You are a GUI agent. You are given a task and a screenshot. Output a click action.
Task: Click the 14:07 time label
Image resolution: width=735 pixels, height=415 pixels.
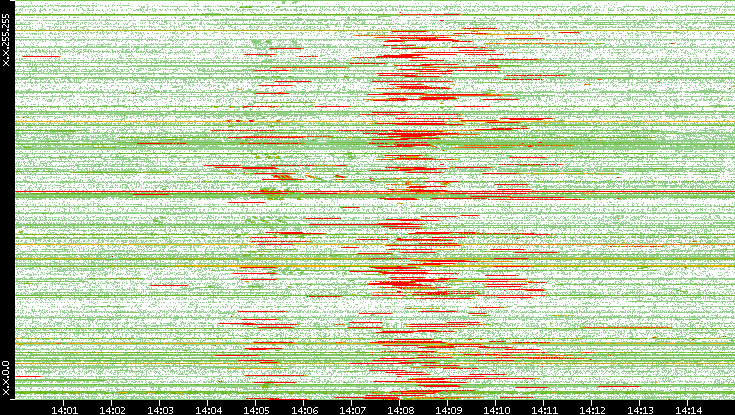pyautogui.click(x=352, y=408)
